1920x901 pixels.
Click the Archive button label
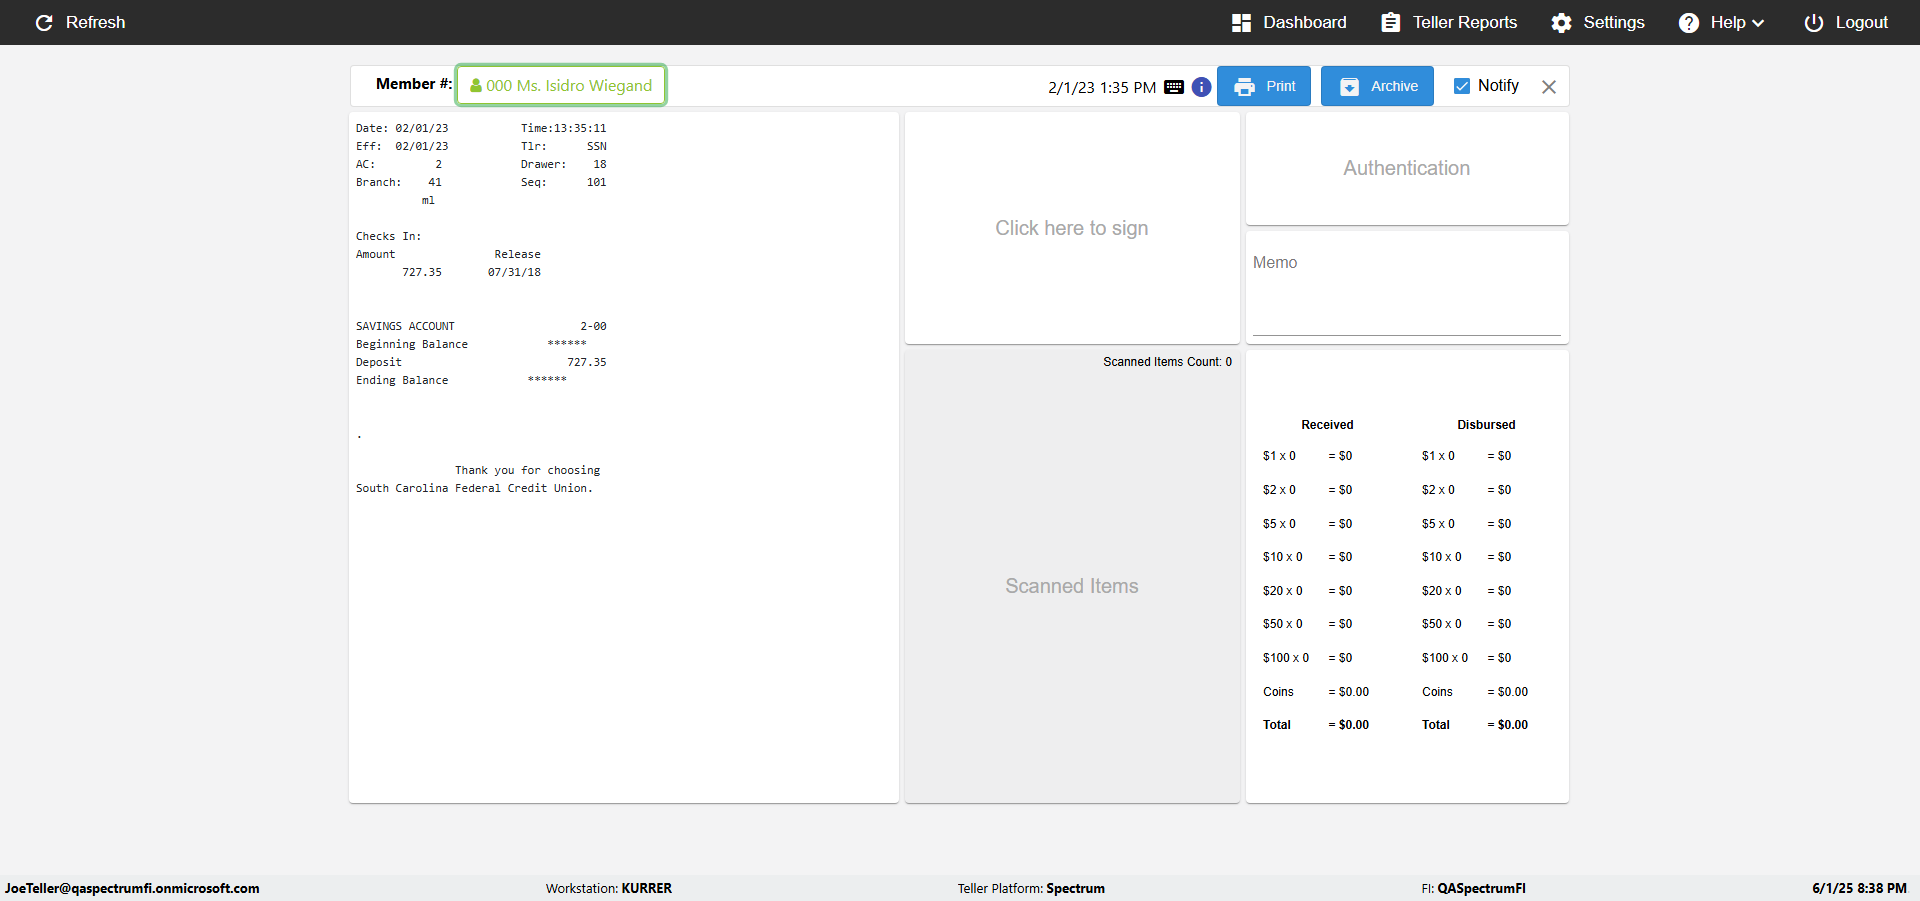click(x=1394, y=86)
